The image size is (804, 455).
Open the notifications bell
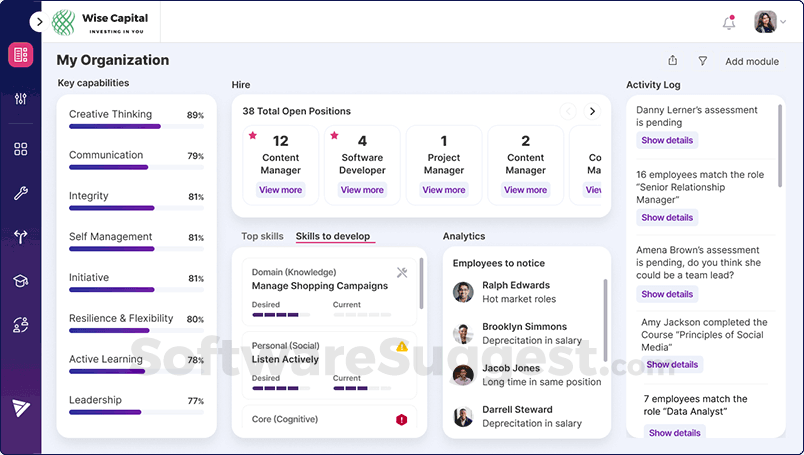point(728,22)
